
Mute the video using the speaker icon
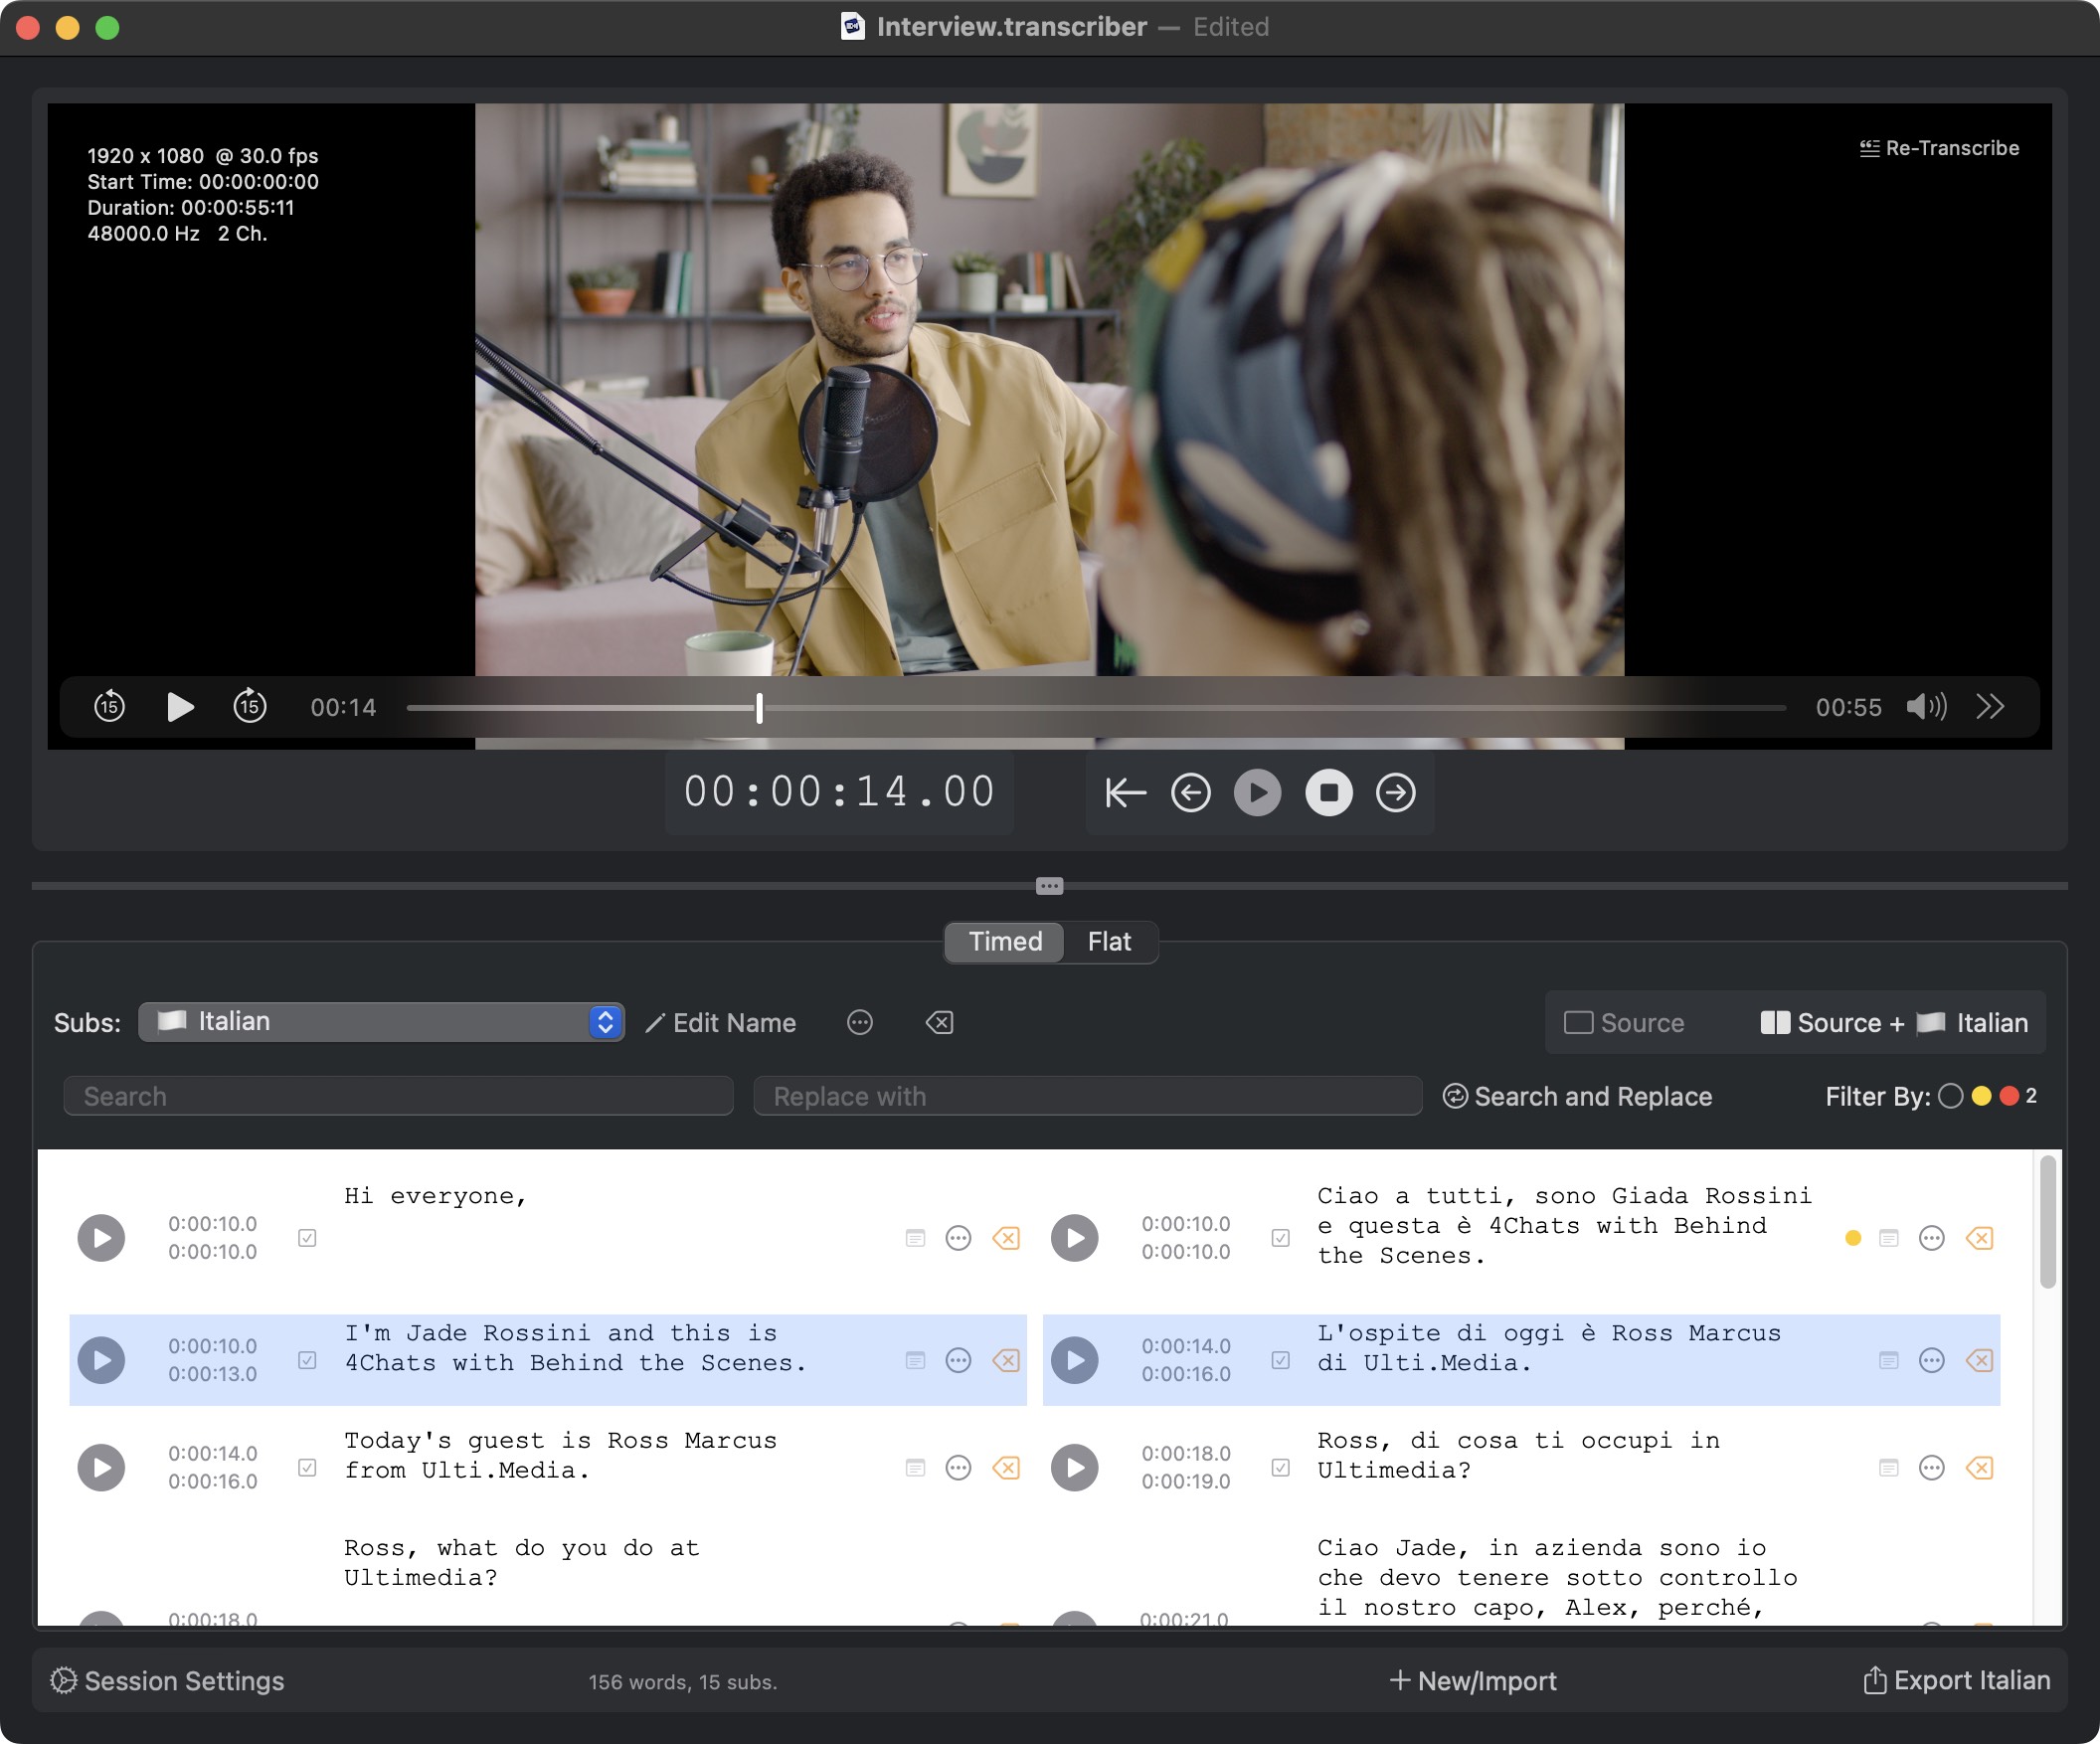click(x=1924, y=707)
